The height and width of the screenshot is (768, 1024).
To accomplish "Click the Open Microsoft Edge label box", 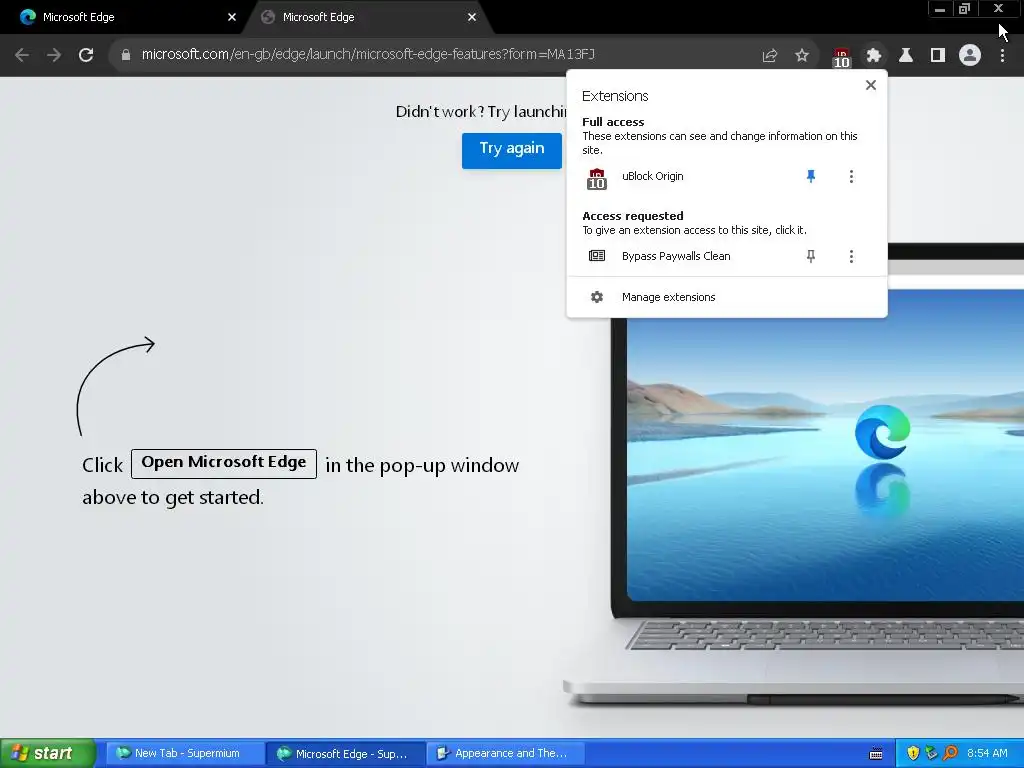I will (224, 463).
